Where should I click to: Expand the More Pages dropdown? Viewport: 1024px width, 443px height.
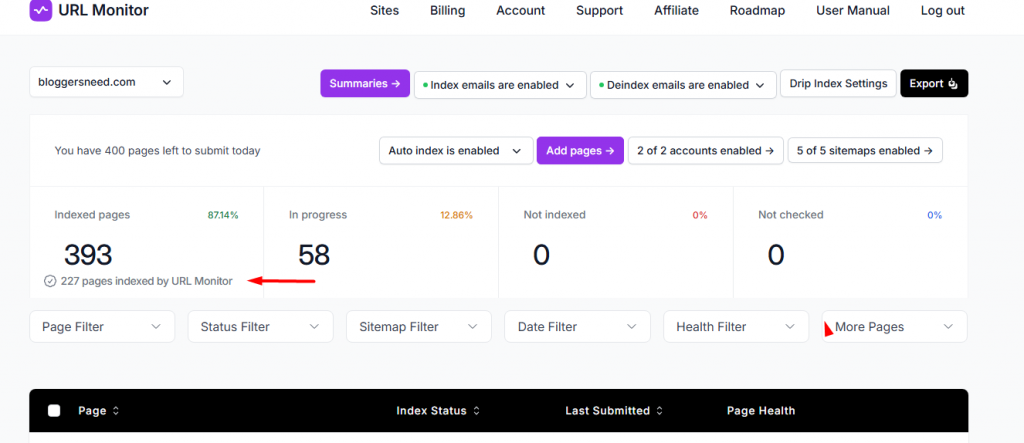895,327
